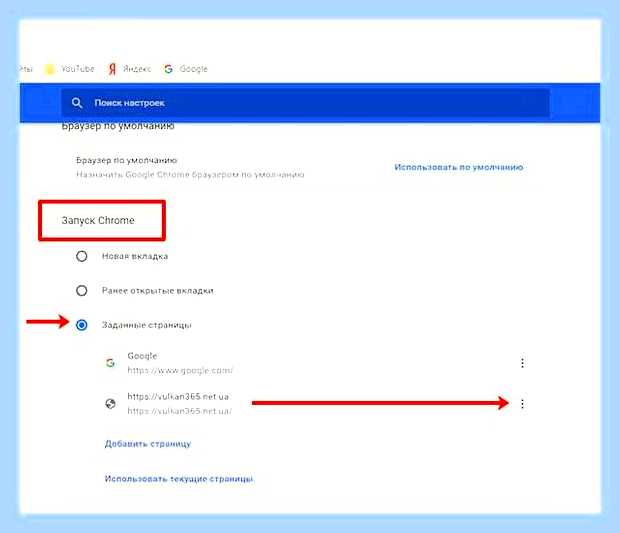Select the Новая вкладка radio option
The image size is (620, 533).
[82, 256]
